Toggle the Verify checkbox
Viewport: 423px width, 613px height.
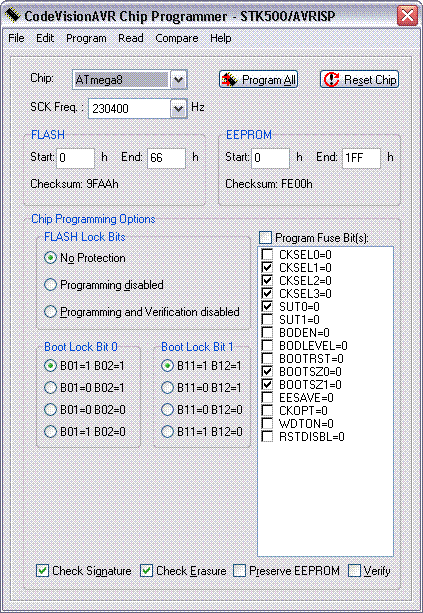pyautogui.click(x=354, y=570)
